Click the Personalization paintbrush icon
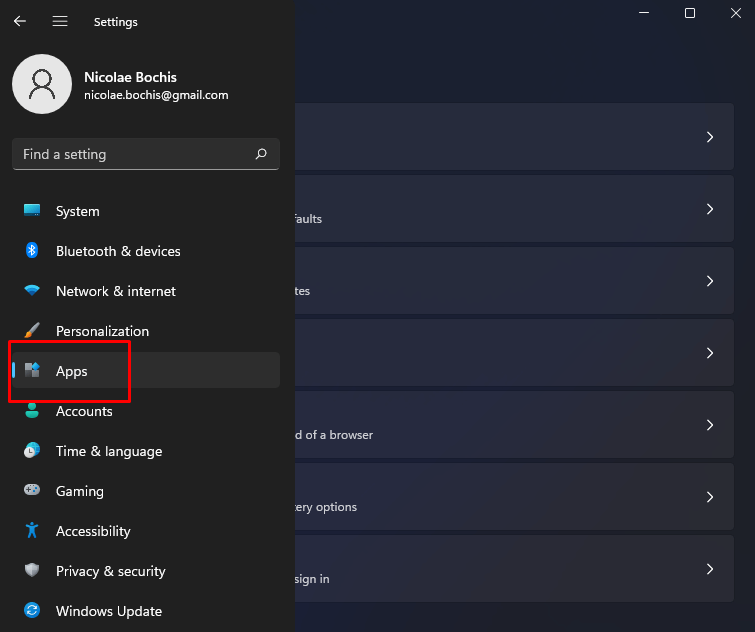Screen dimensions: 755x632 pyautogui.click(x=32, y=331)
